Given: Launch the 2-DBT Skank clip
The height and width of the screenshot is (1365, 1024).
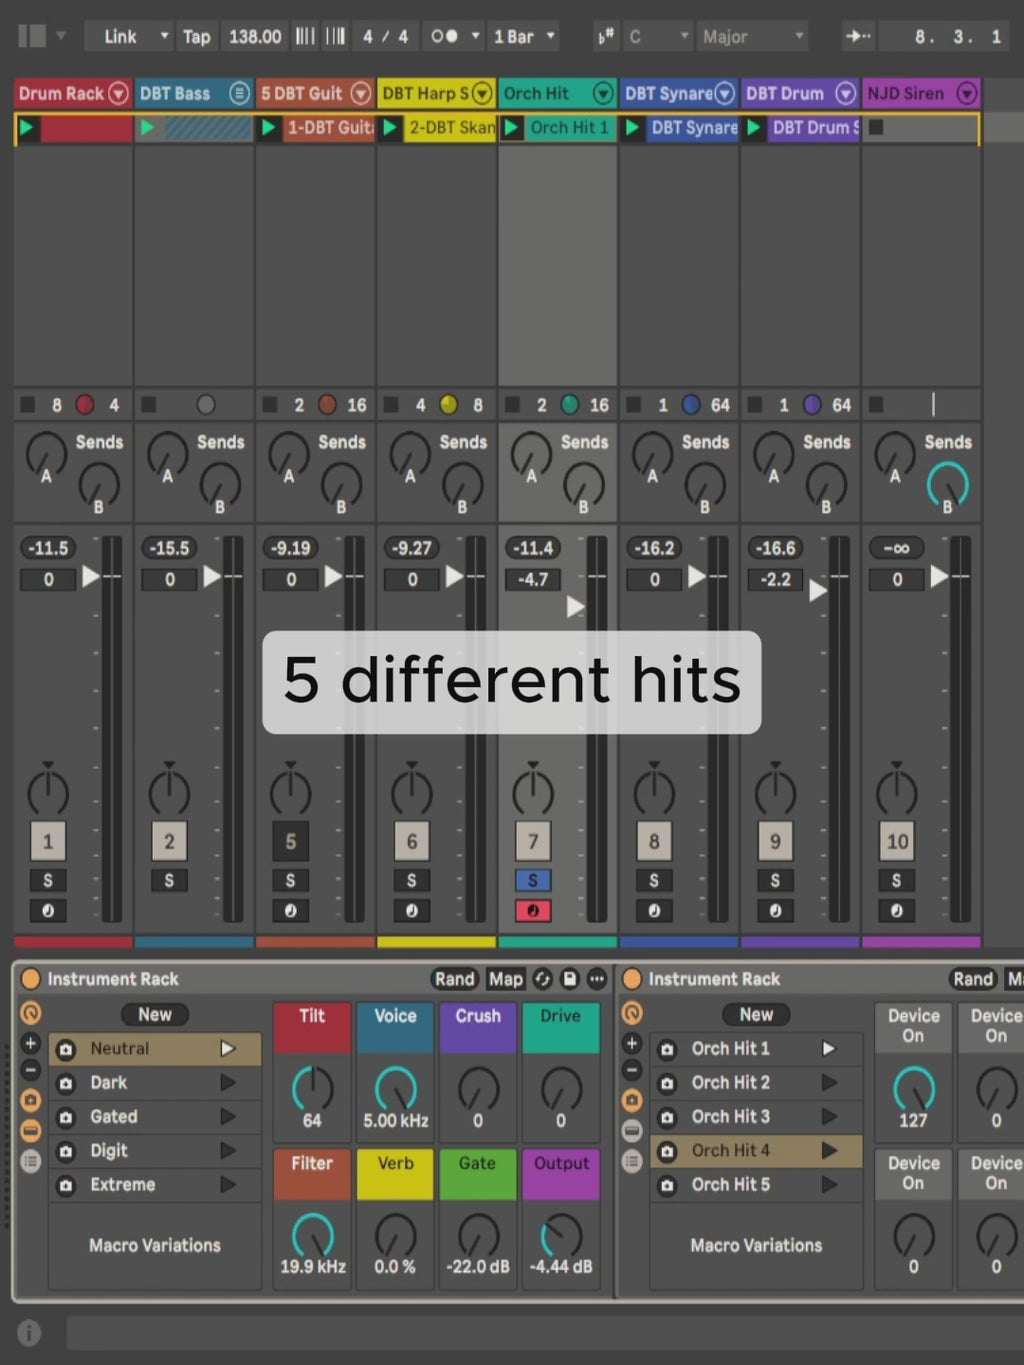Looking at the screenshot, I should [x=390, y=128].
